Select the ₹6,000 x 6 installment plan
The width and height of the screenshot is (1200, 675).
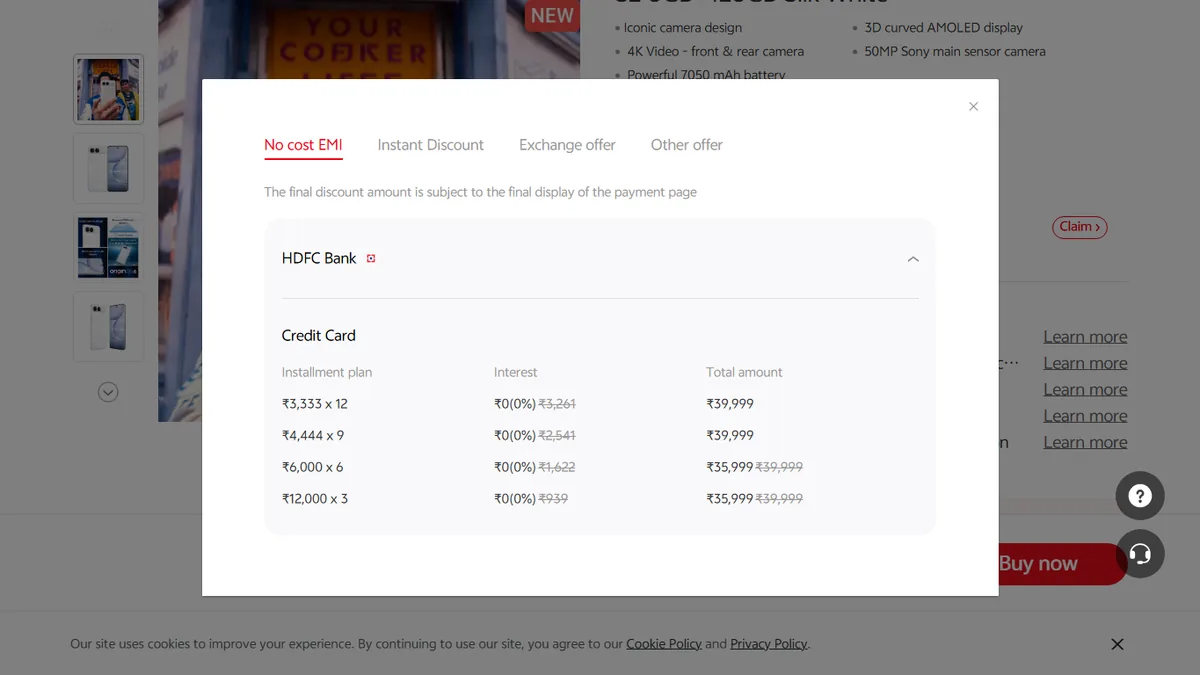tap(312, 467)
